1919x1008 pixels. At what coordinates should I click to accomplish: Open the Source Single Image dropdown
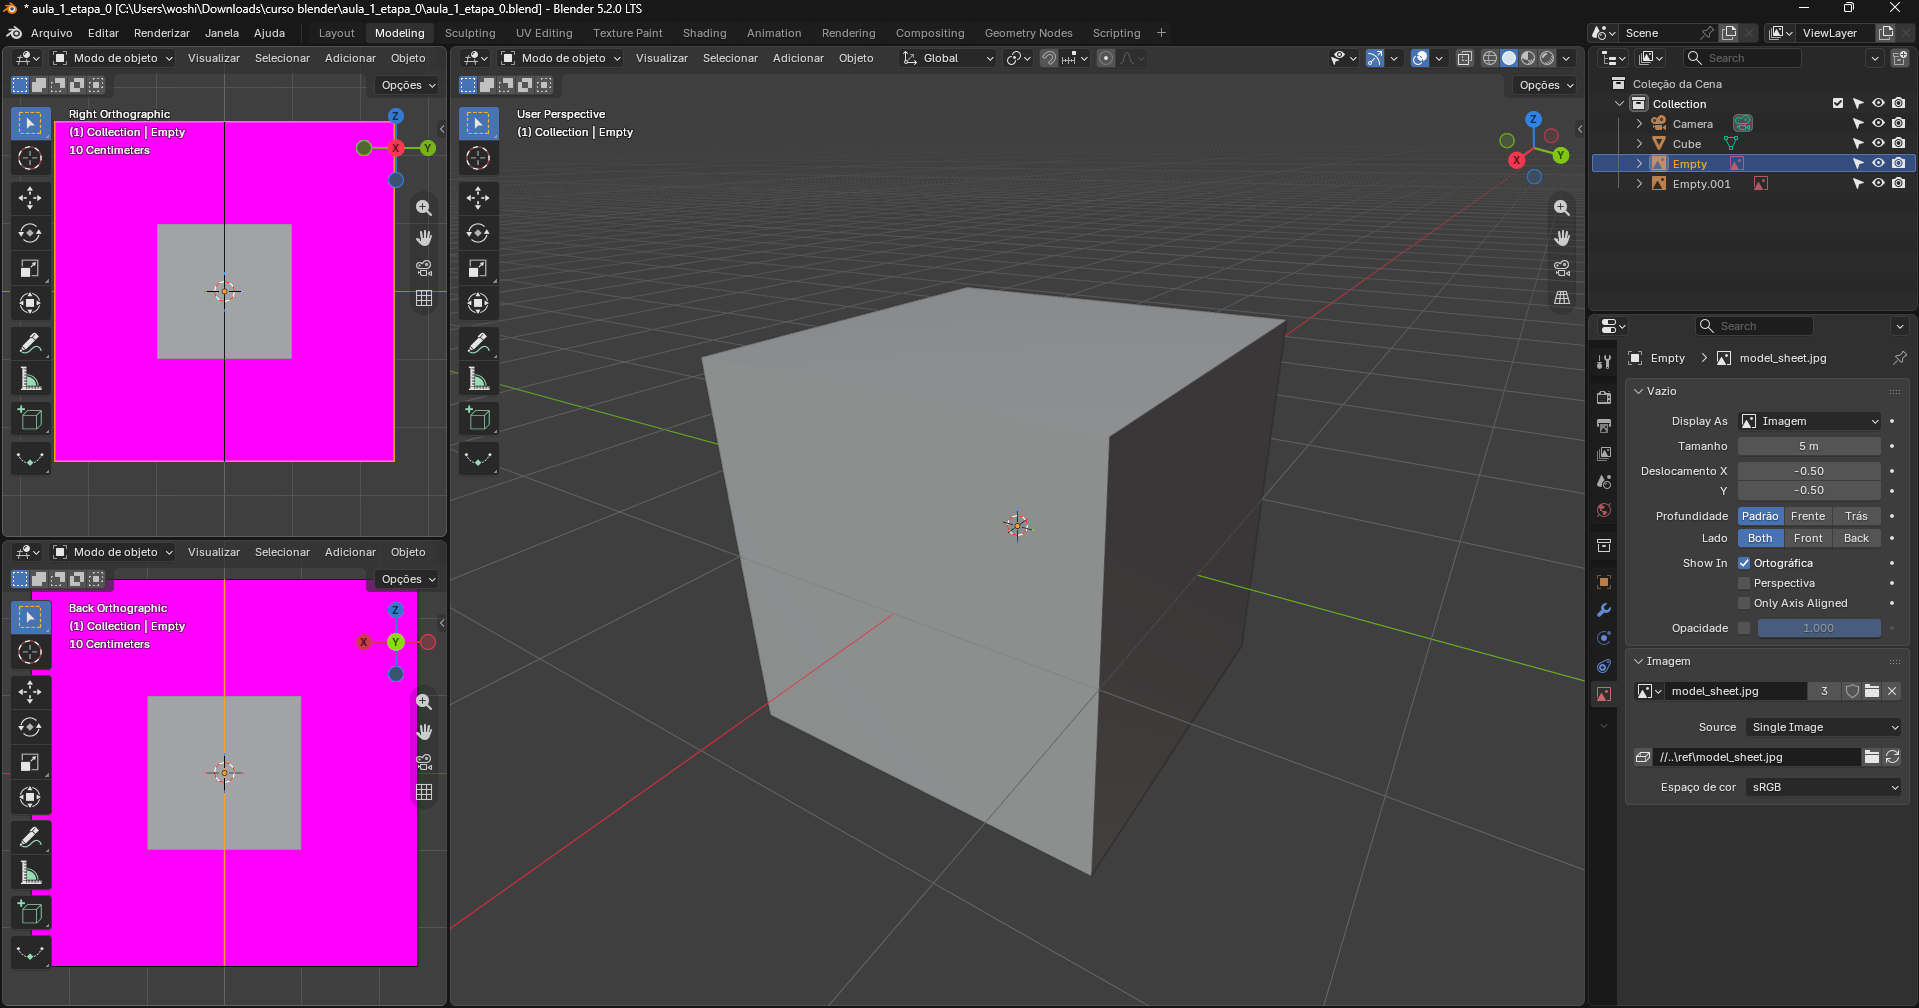[1824, 727]
